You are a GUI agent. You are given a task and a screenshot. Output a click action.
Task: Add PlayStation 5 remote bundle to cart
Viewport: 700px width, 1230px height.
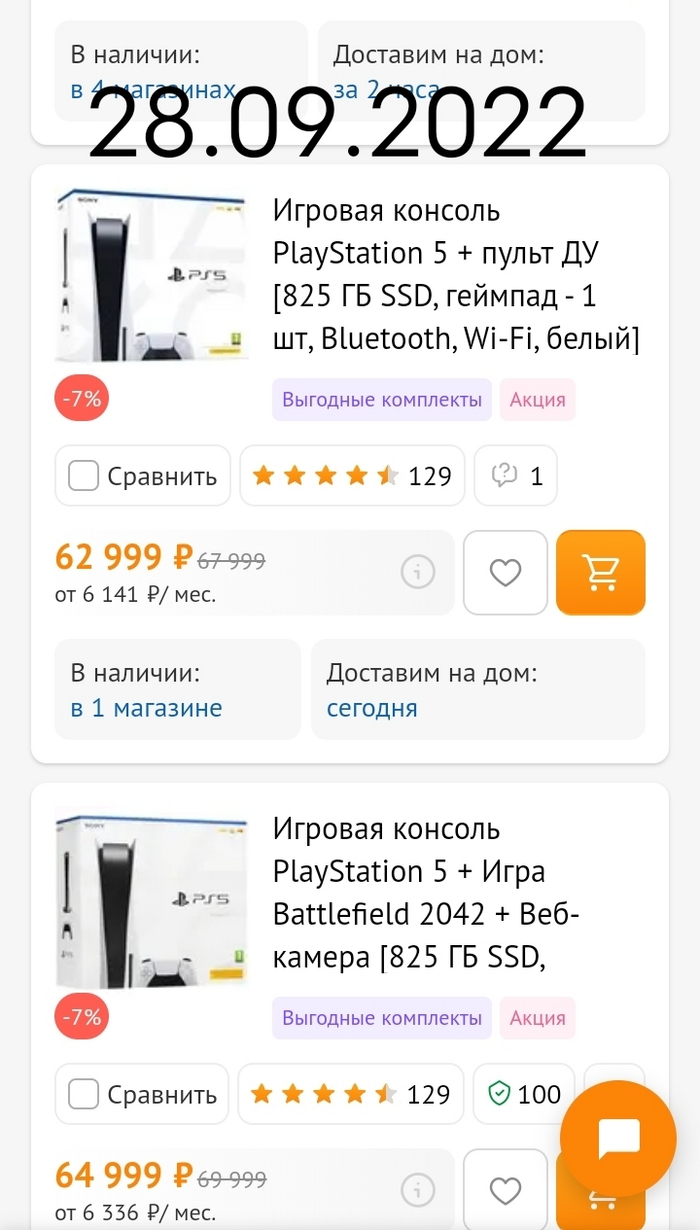pyautogui.click(x=600, y=572)
